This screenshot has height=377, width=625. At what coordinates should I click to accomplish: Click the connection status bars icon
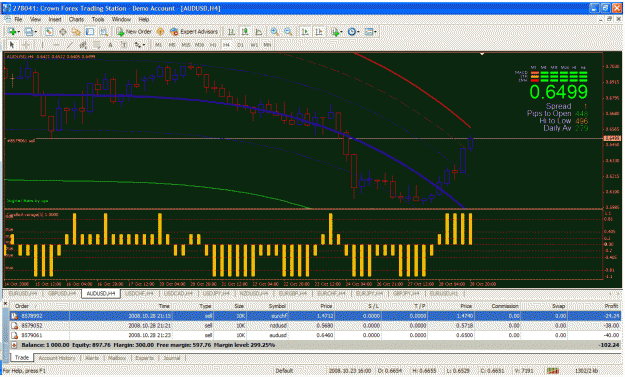click(553, 371)
